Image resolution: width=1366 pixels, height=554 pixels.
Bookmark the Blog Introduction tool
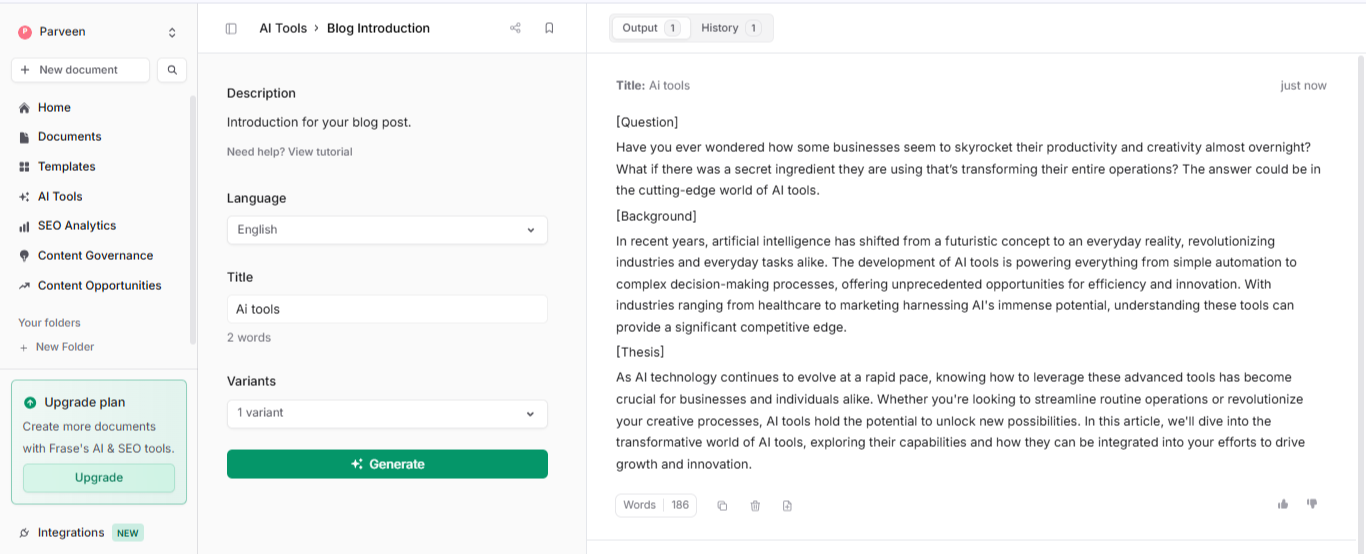point(549,28)
